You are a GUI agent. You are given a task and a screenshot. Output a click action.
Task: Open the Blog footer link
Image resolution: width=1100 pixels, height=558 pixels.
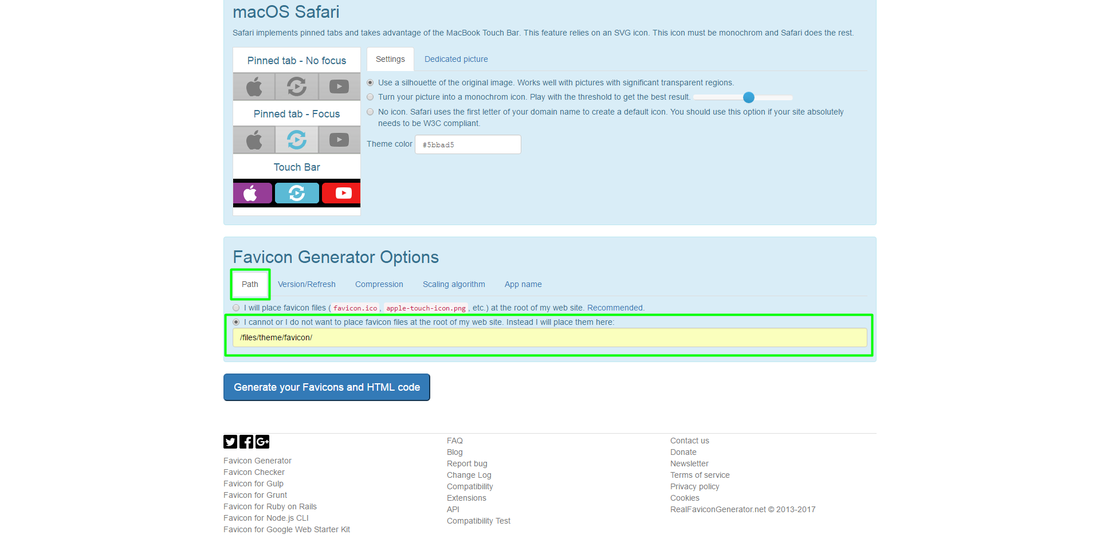pos(455,453)
